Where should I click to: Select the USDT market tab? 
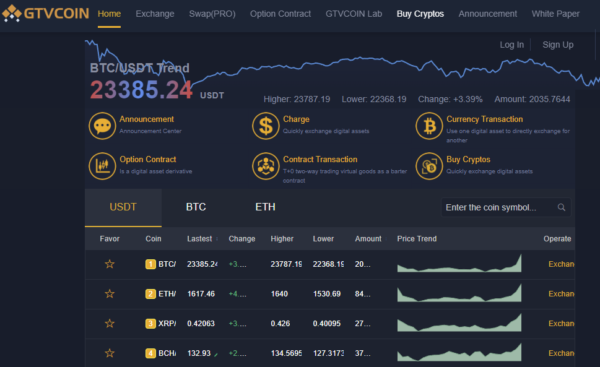pyautogui.click(x=123, y=207)
